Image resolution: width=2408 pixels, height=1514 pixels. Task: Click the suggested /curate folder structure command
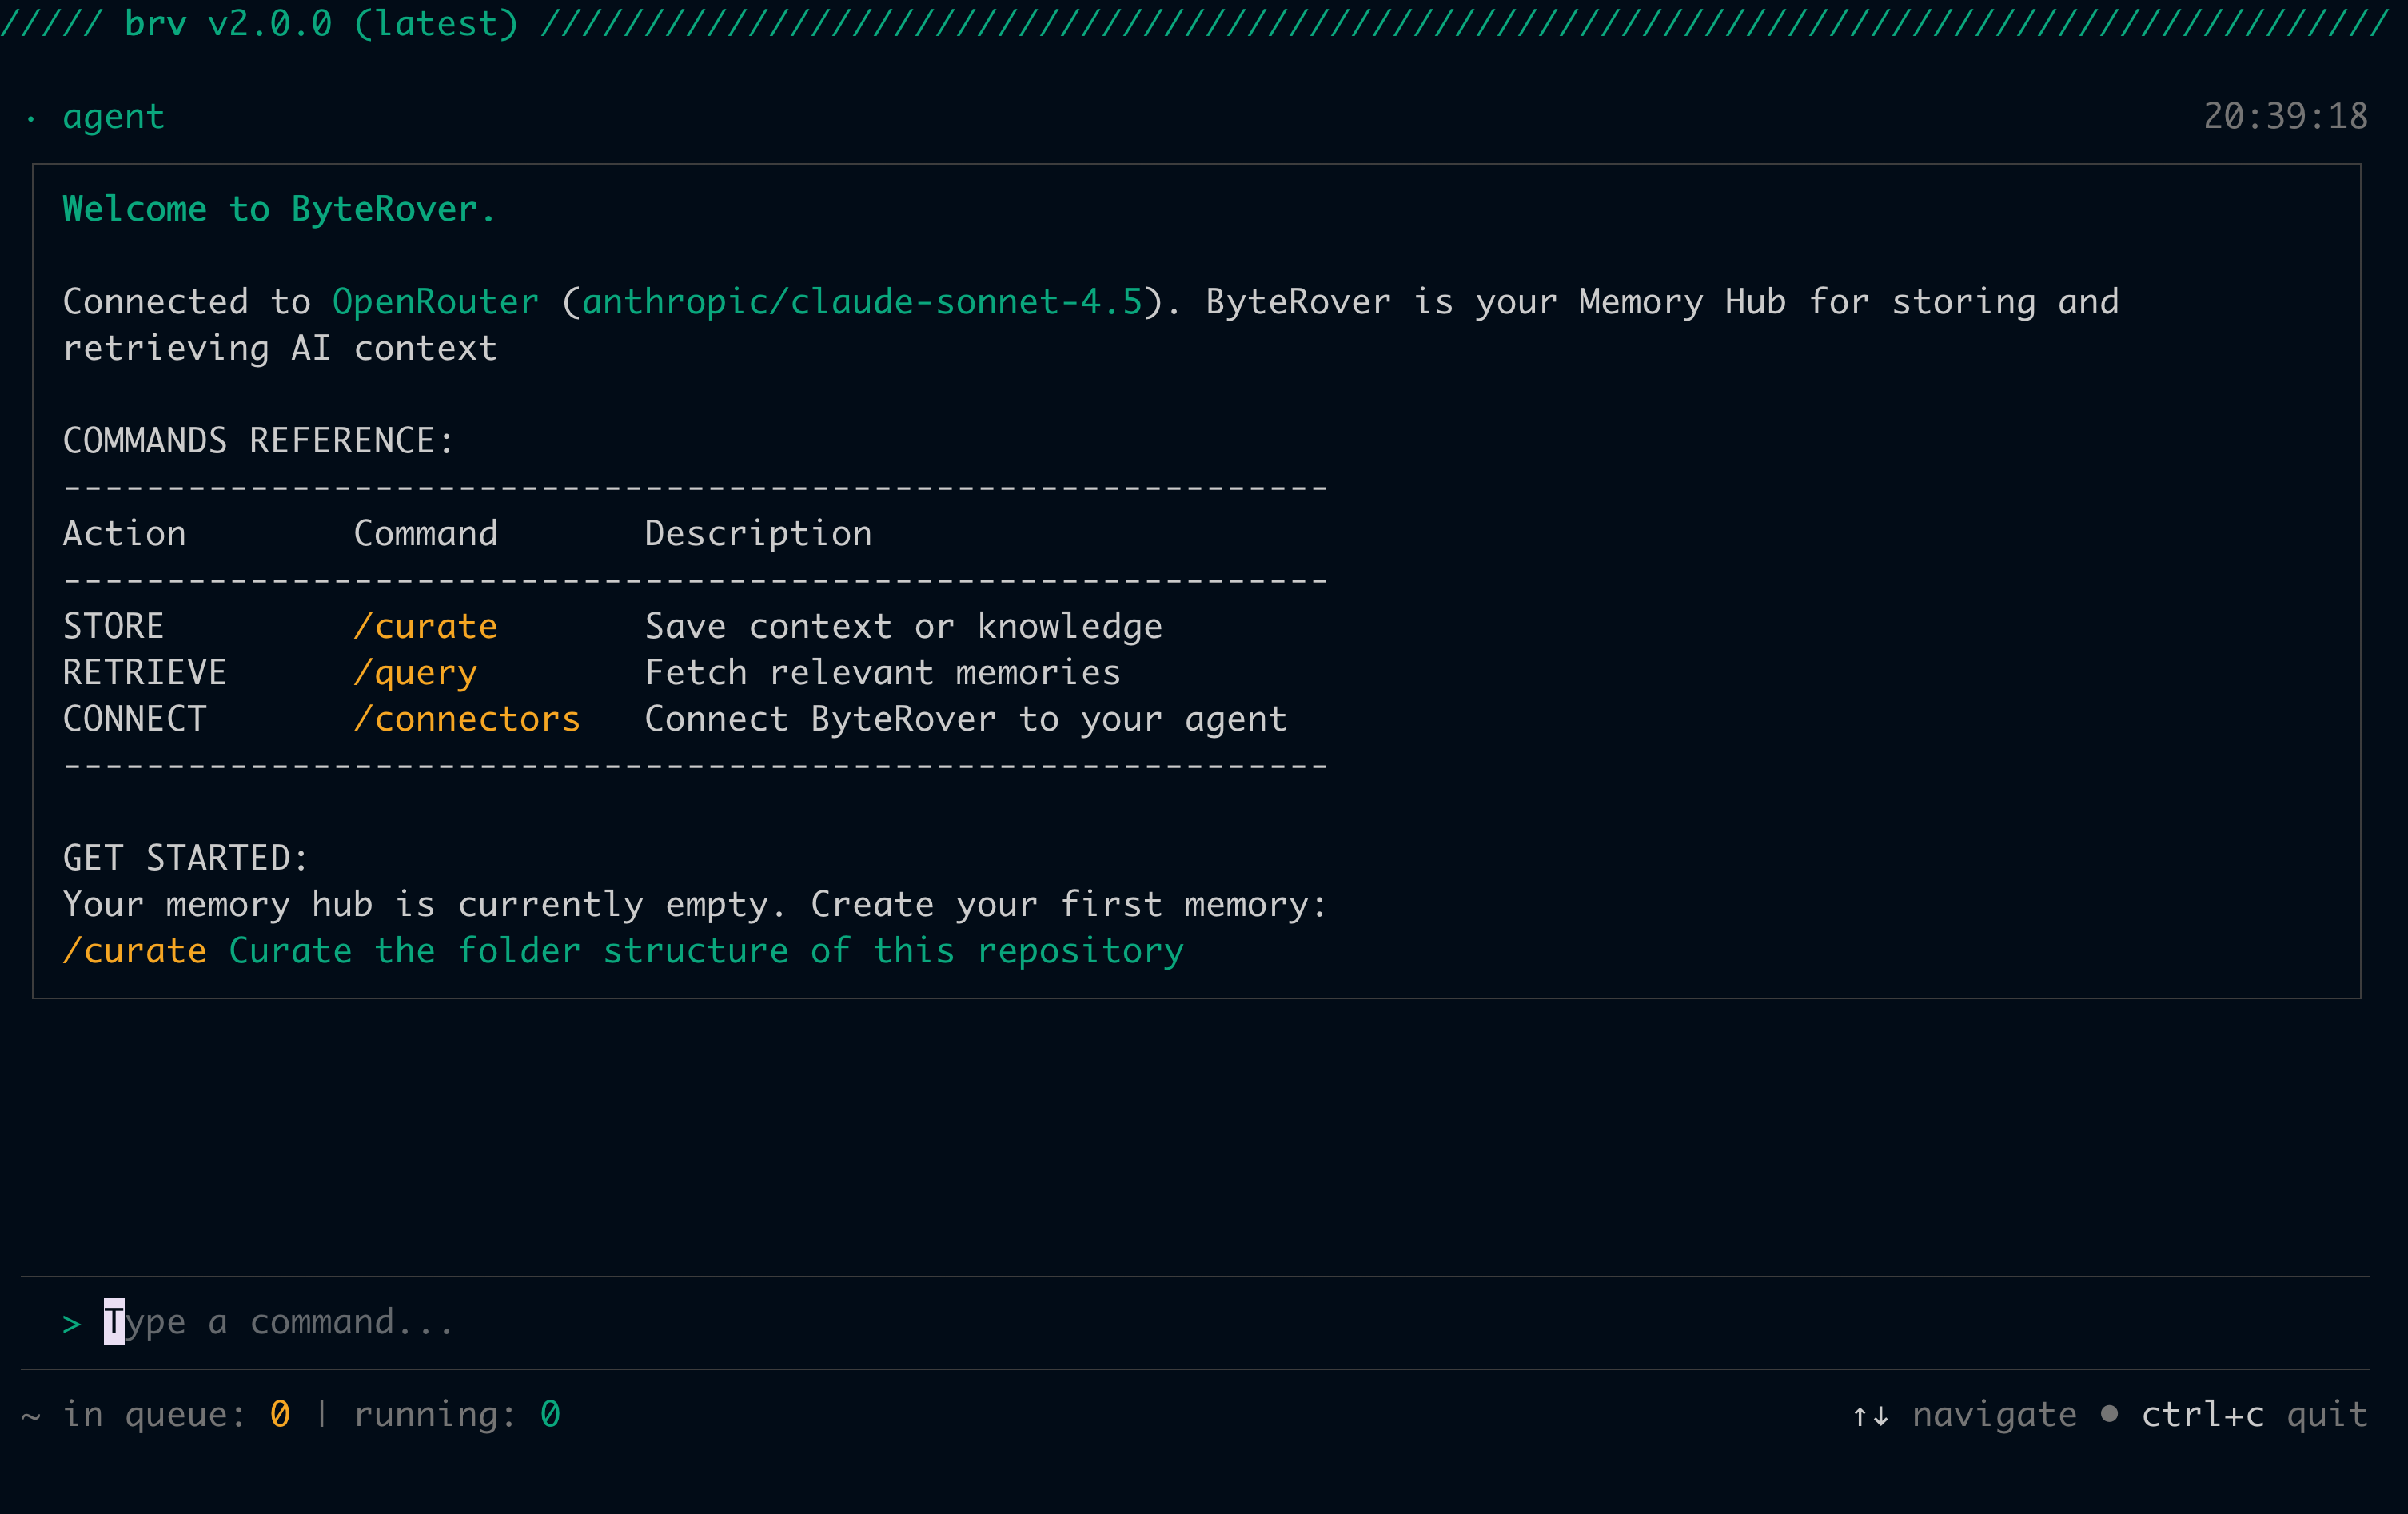(622, 951)
